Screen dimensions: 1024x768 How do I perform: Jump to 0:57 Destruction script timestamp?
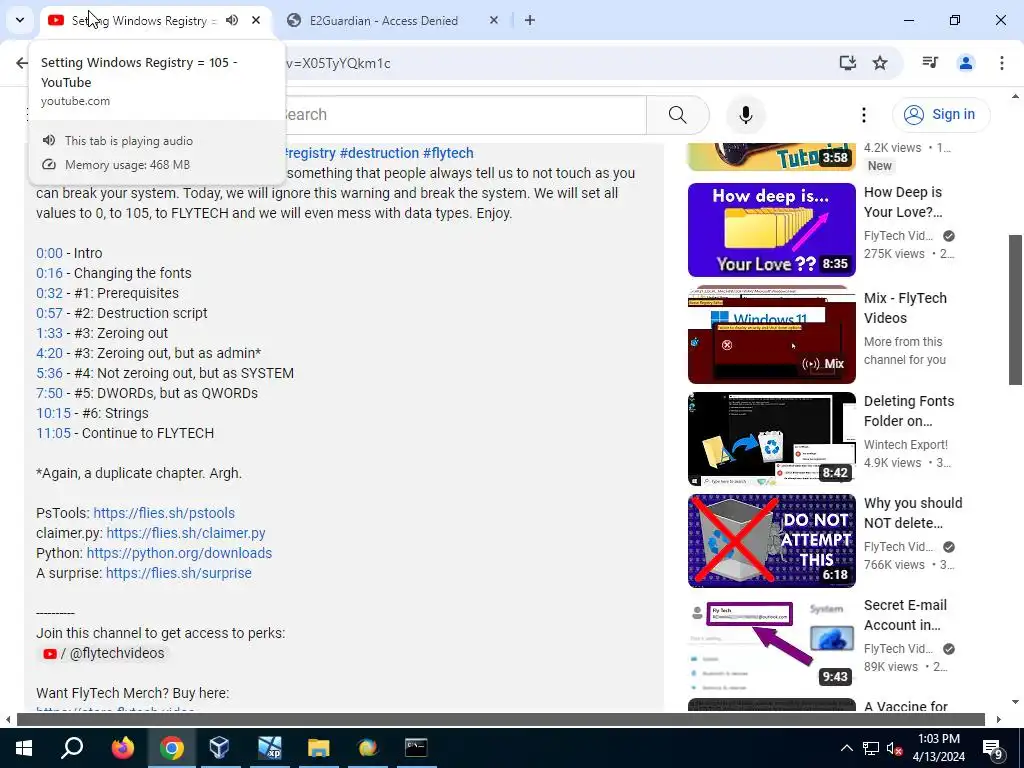pyautogui.click(x=50, y=313)
